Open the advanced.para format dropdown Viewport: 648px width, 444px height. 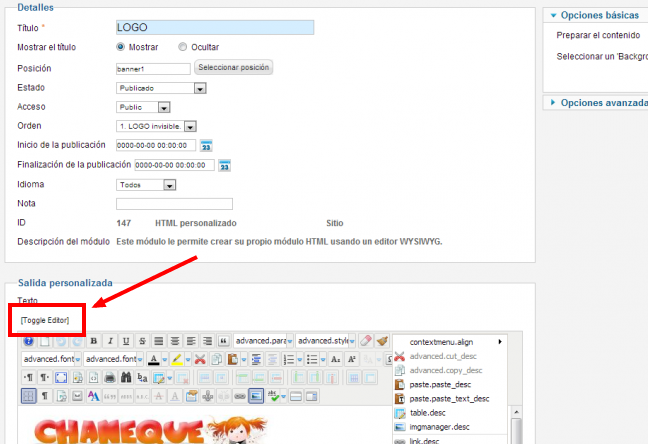pyautogui.click(x=263, y=341)
